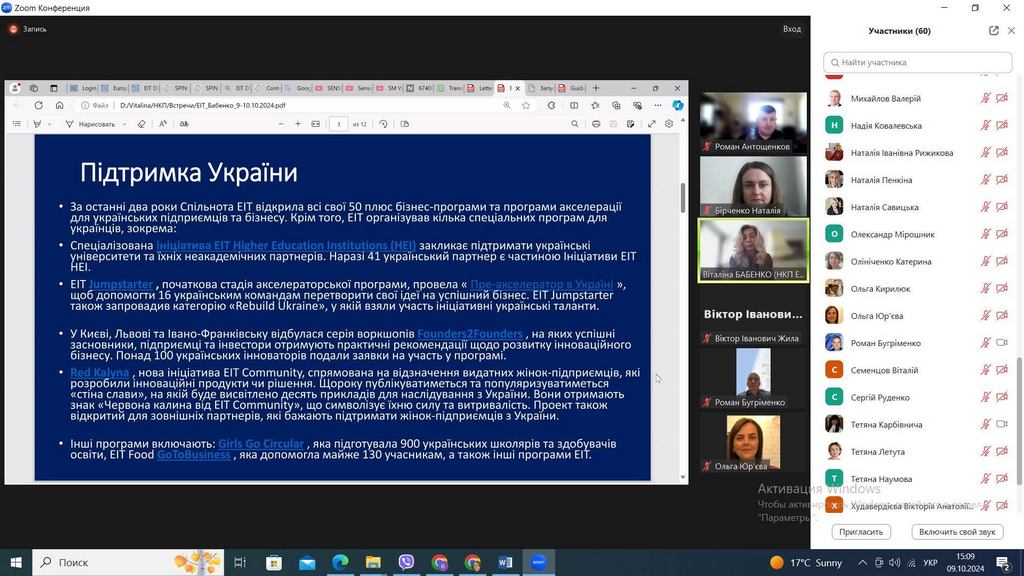Screen dimensions: 1024x576
Task: Click the Включить свой звук button
Action: point(957,532)
